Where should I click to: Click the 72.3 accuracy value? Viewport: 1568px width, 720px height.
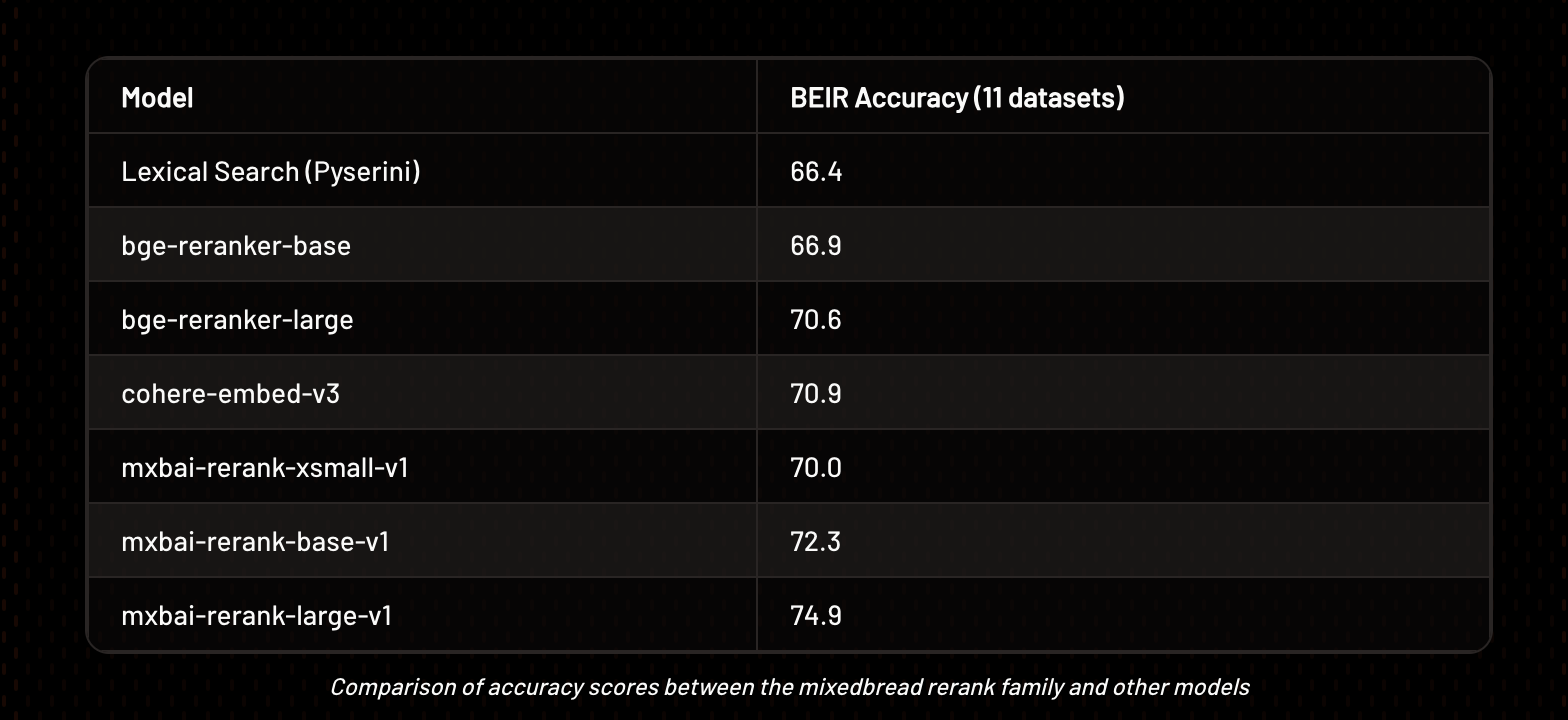816,542
